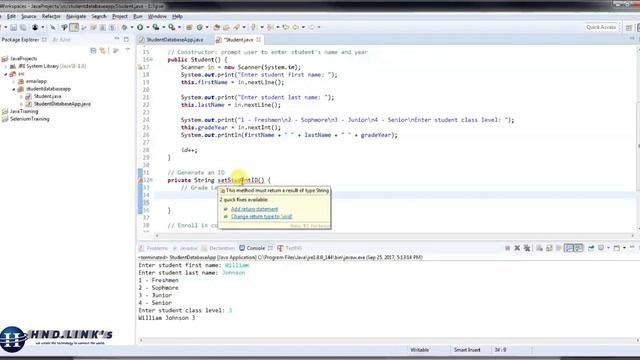The image size is (640, 360).
Task: Toggle the fold marker on line 16
Action: [151, 60]
